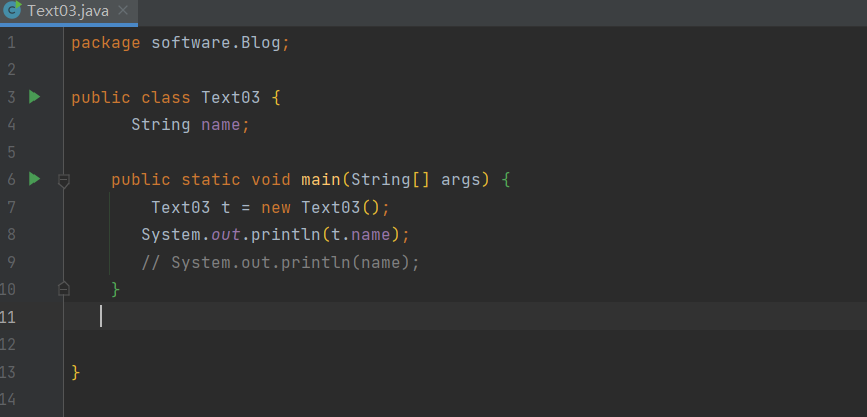Click 'static' keyword on line 6
The height and width of the screenshot is (417, 867).
[x=211, y=179]
